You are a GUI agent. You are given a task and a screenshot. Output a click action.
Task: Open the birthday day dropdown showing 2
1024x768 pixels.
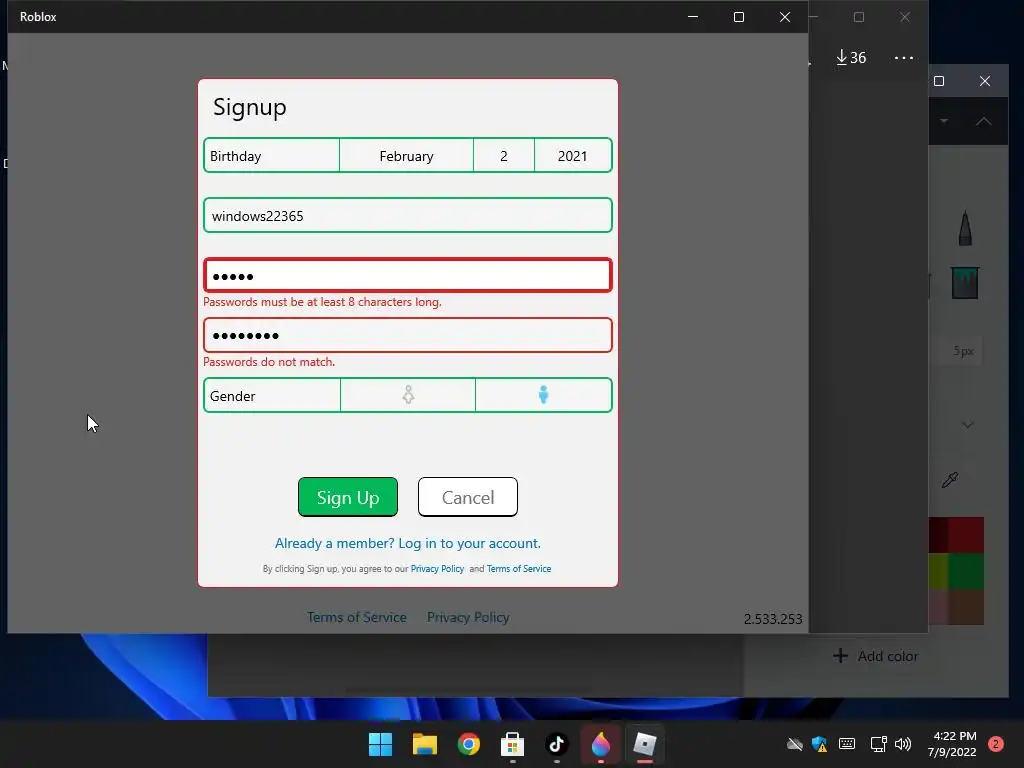504,156
